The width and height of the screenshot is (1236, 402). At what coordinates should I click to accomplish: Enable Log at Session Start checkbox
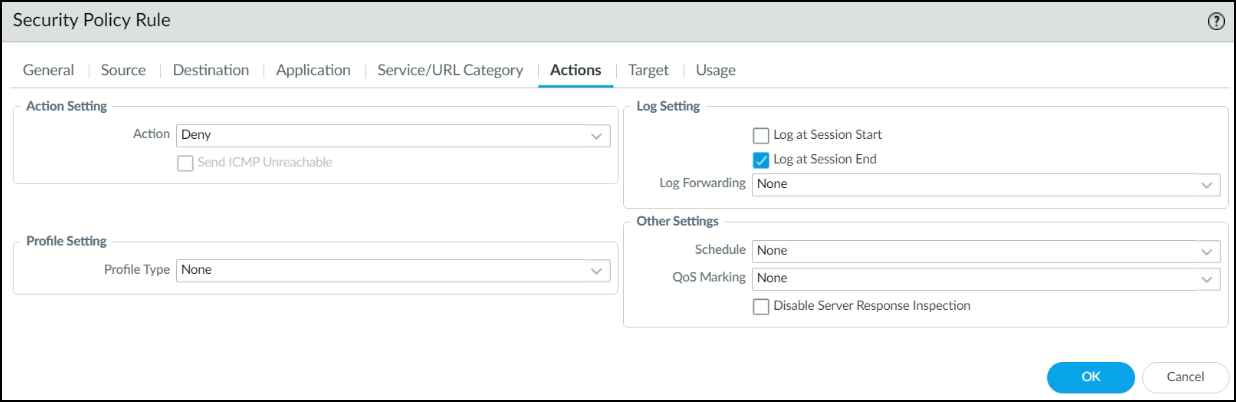click(761, 135)
